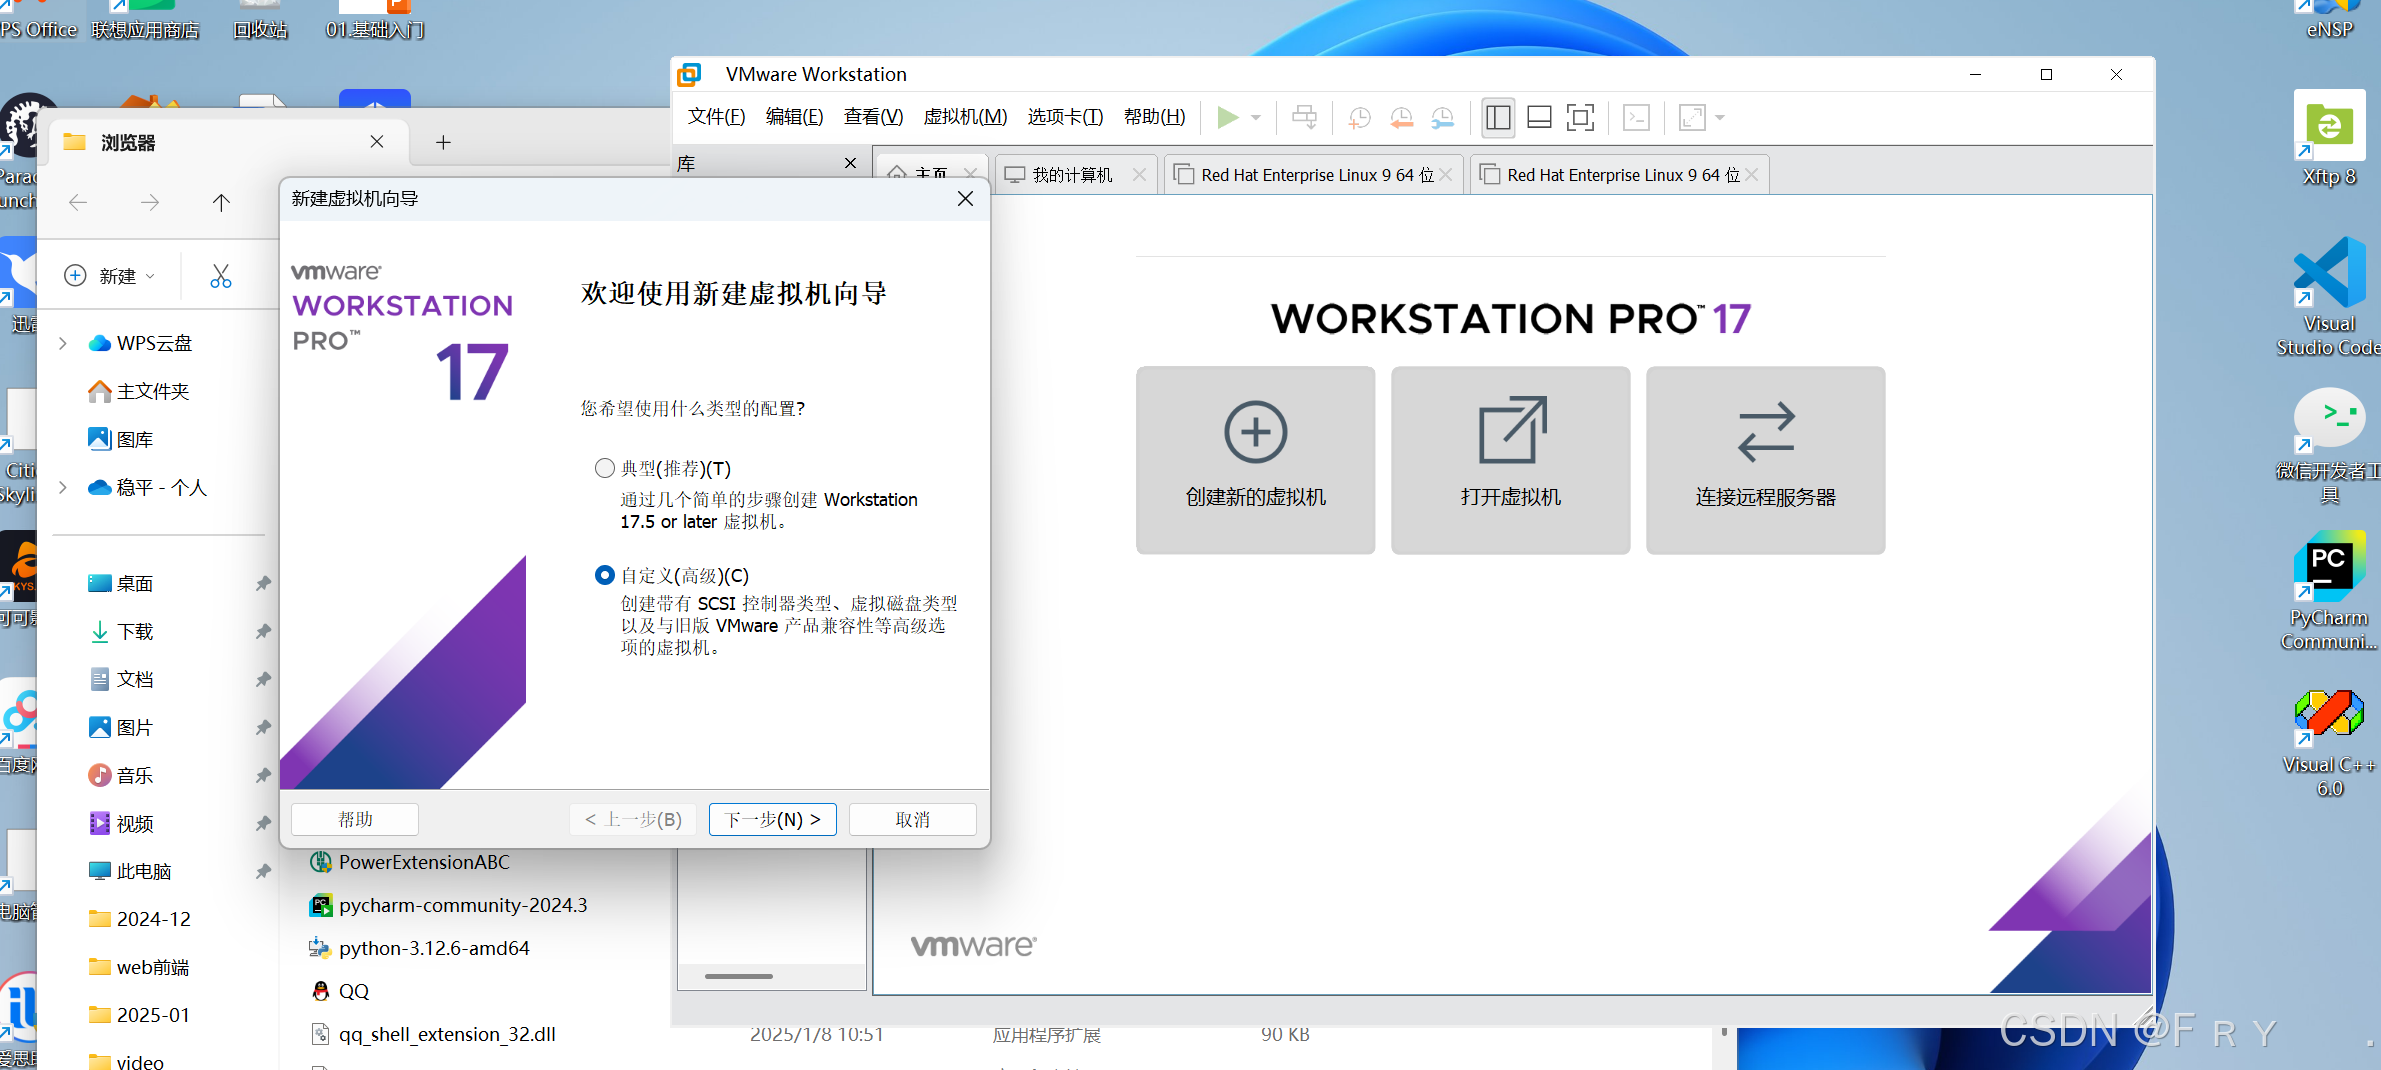Select the qq_shell_extension_32.dll file
The height and width of the screenshot is (1070, 2381).
pos(432,1034)
